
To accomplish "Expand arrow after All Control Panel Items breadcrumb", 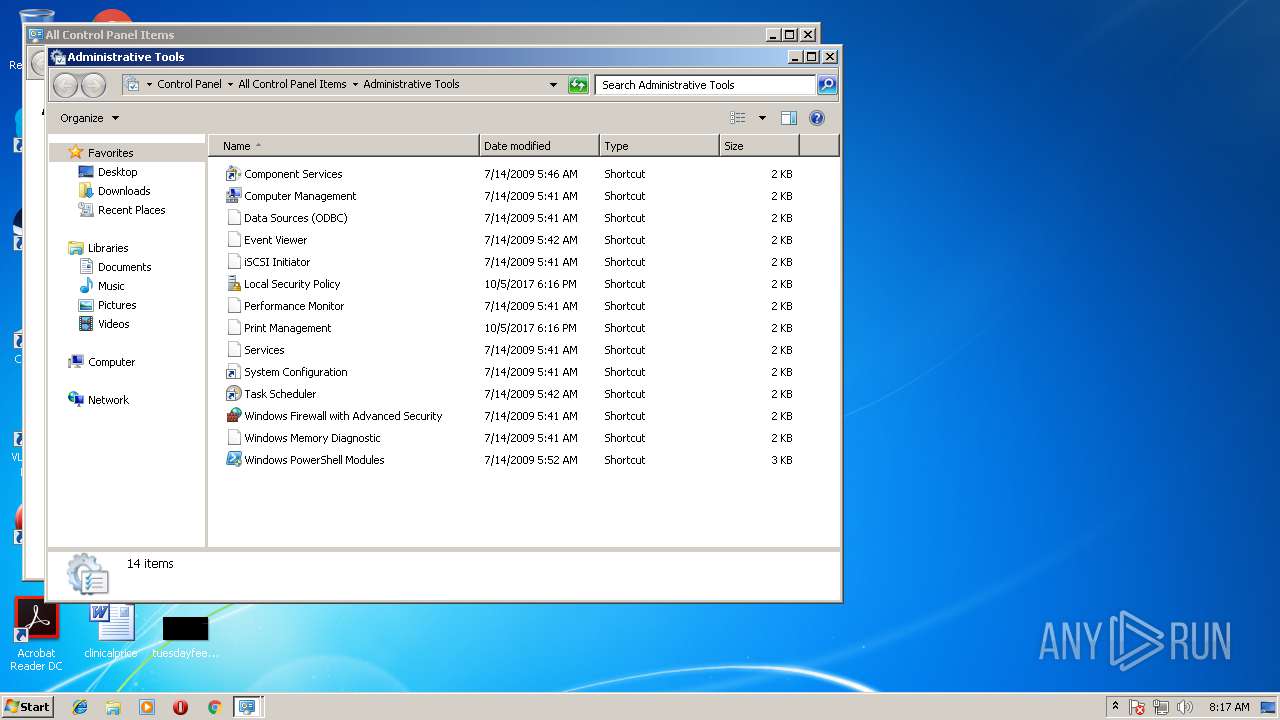I will (x=355, y=85).
